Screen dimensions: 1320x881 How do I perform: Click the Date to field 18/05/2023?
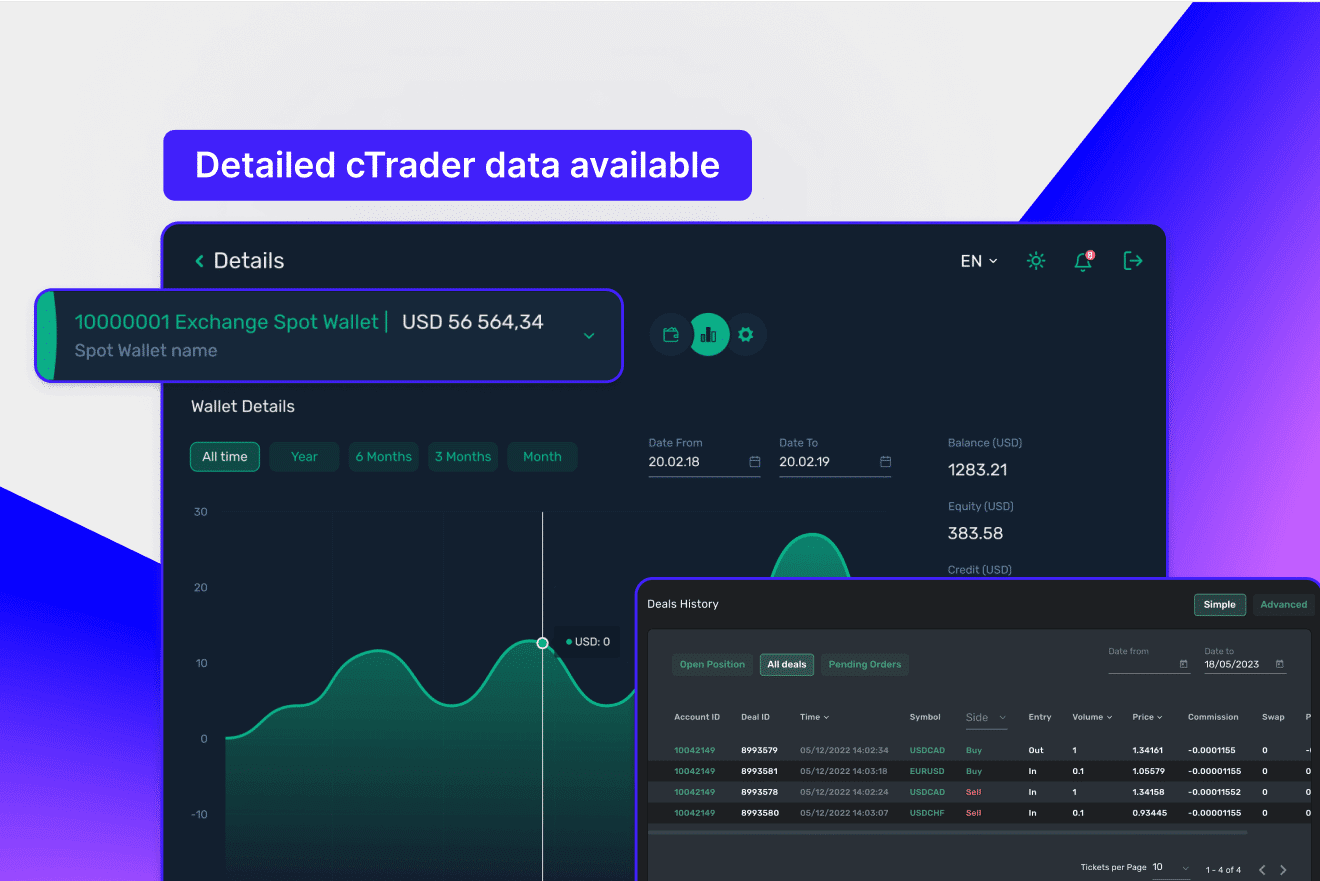tap(1245, 664)
